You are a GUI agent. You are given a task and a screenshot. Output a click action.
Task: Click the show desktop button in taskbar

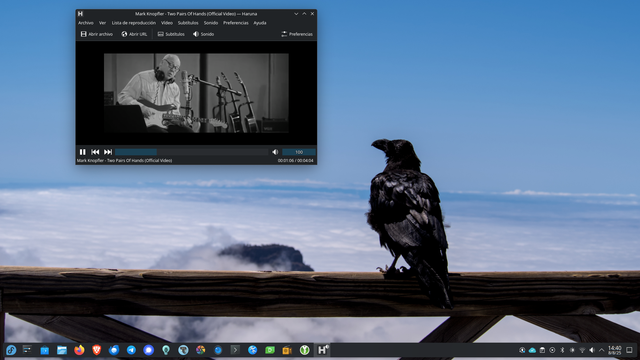(x=629, y=350)
